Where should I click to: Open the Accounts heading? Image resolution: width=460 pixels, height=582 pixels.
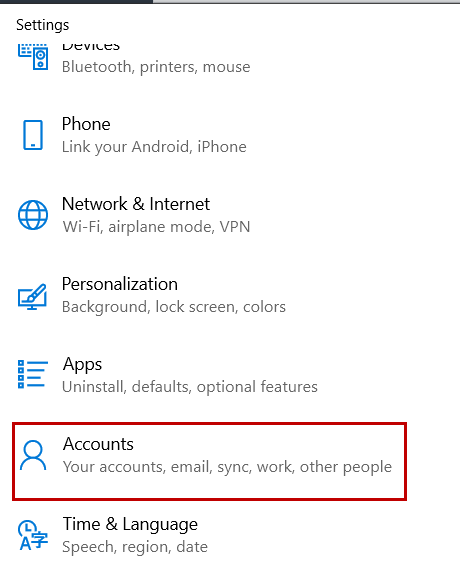(x=98, y=444)
